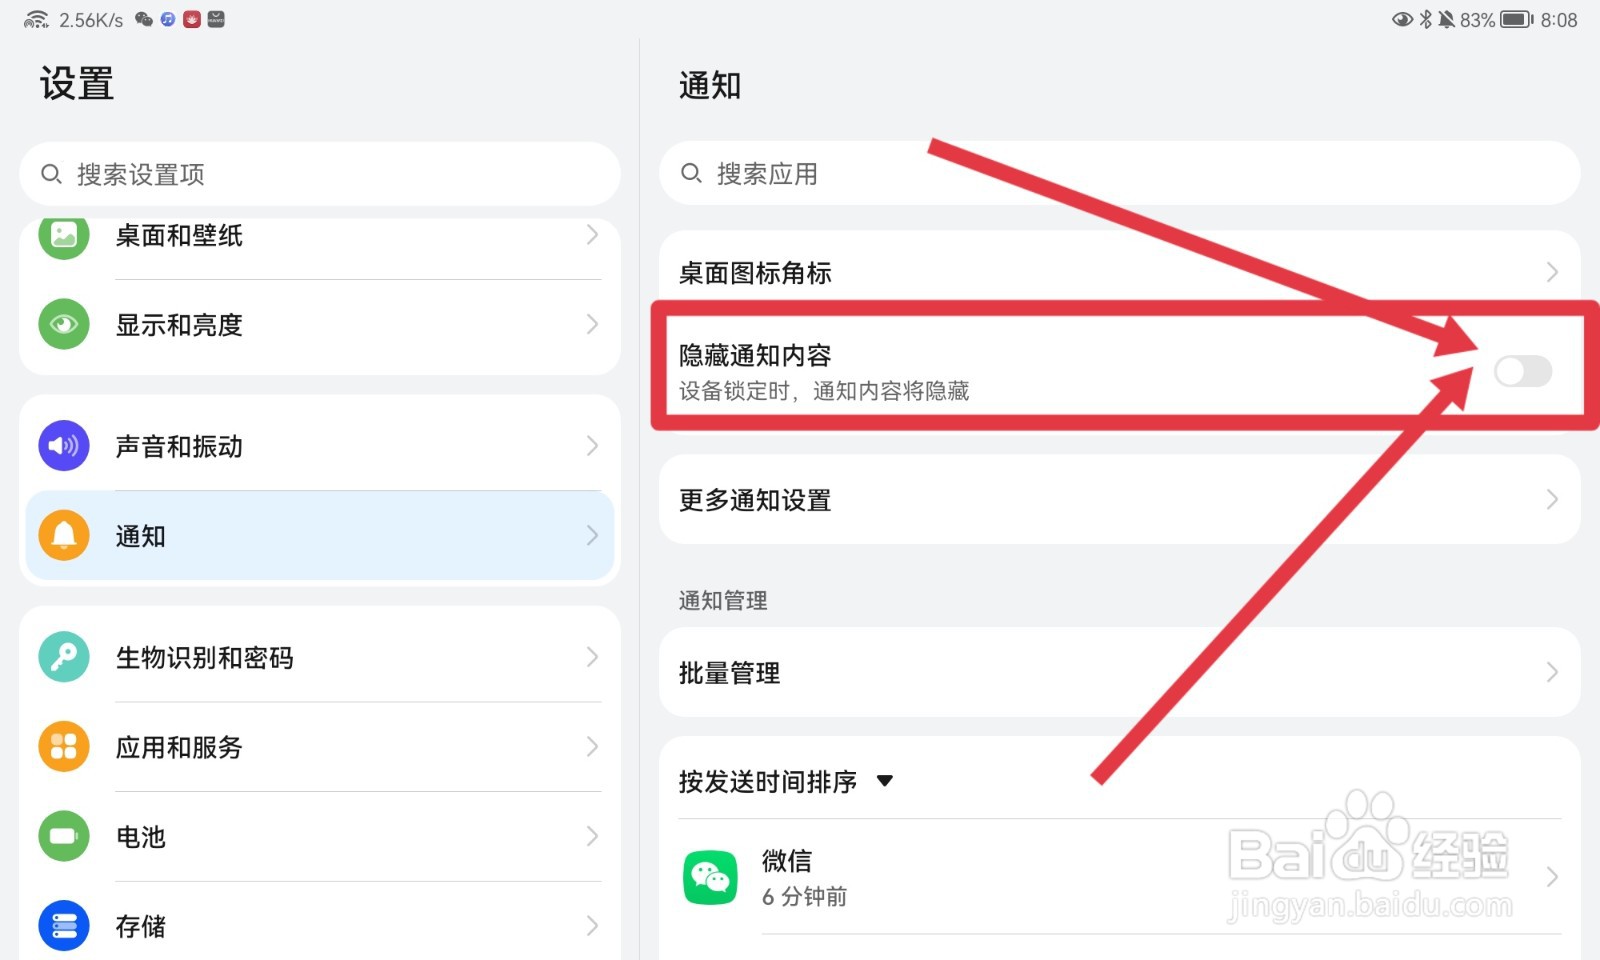Open the WeChat app icon in notification list
The height and width of the screenshot is (960, 1600).
click(710, 877)
